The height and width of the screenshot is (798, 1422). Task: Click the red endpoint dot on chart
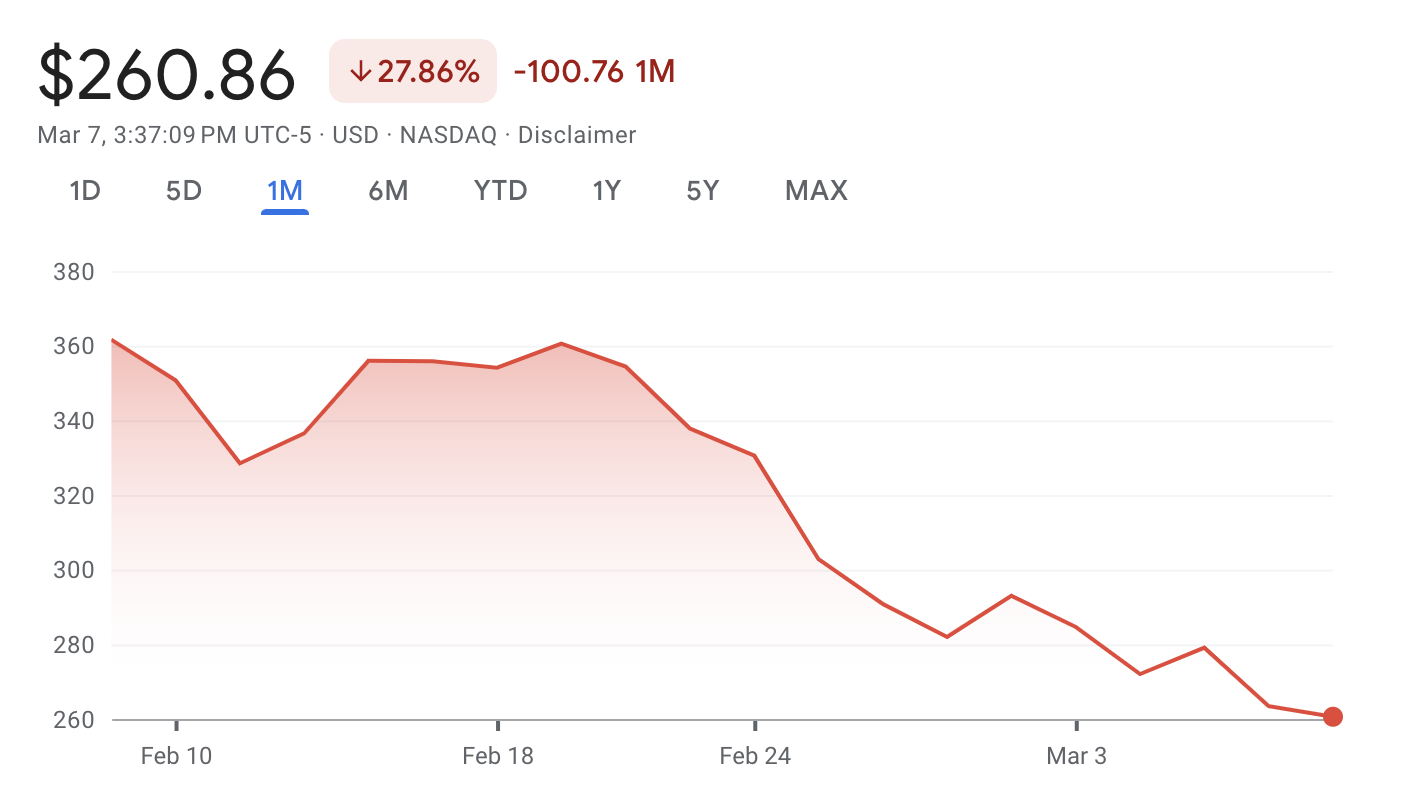point(1333,716)
